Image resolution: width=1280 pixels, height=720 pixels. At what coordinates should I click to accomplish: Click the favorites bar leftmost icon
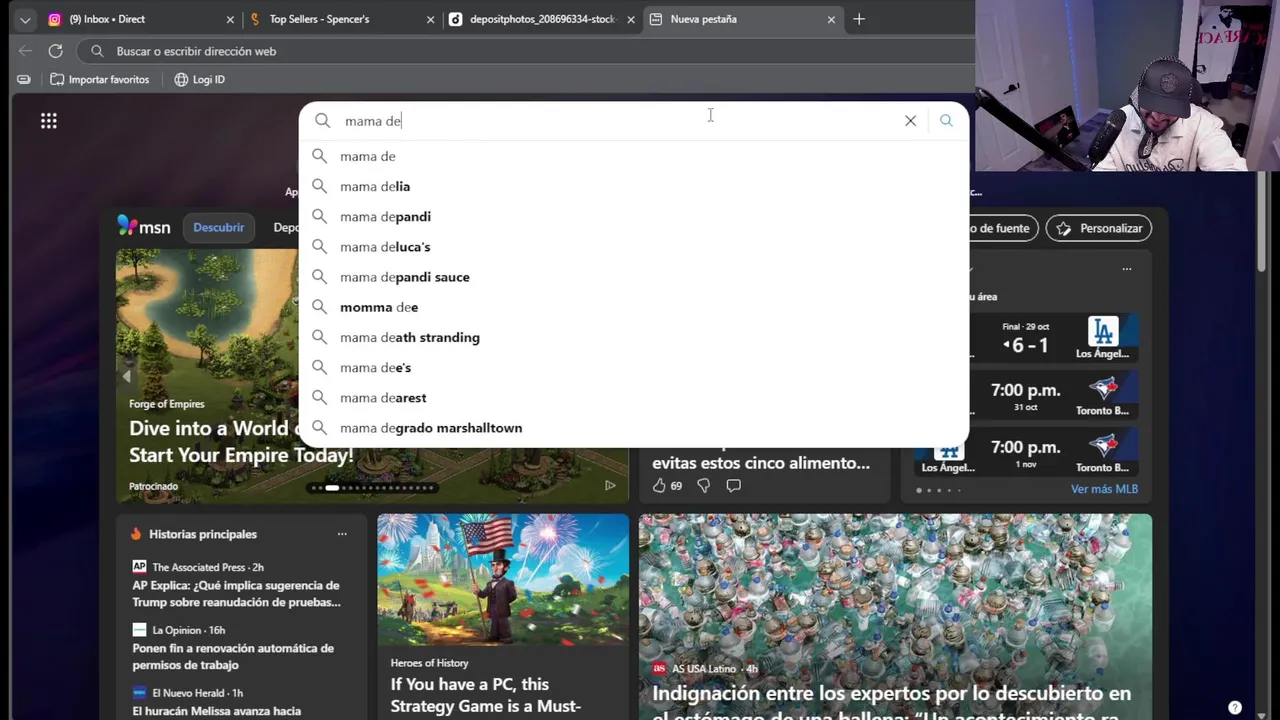tap(24, 79)
